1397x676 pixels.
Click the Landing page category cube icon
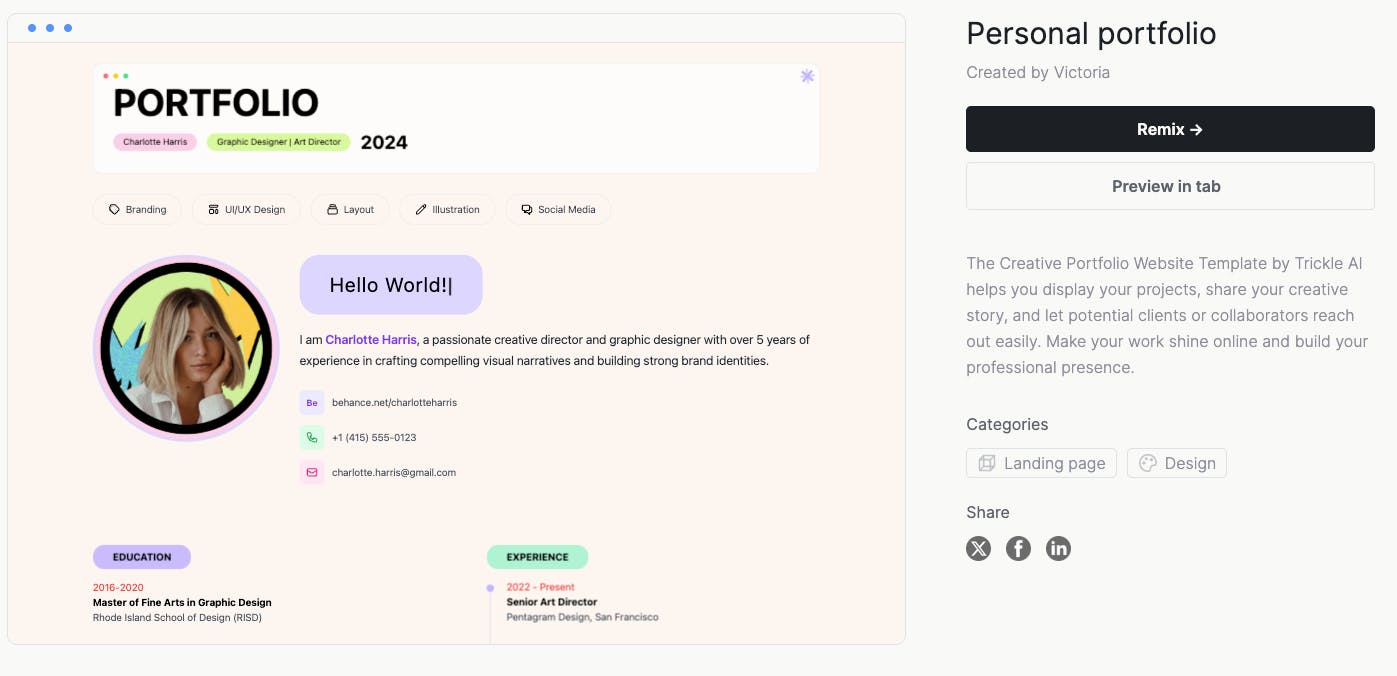(x=987, y=463)
